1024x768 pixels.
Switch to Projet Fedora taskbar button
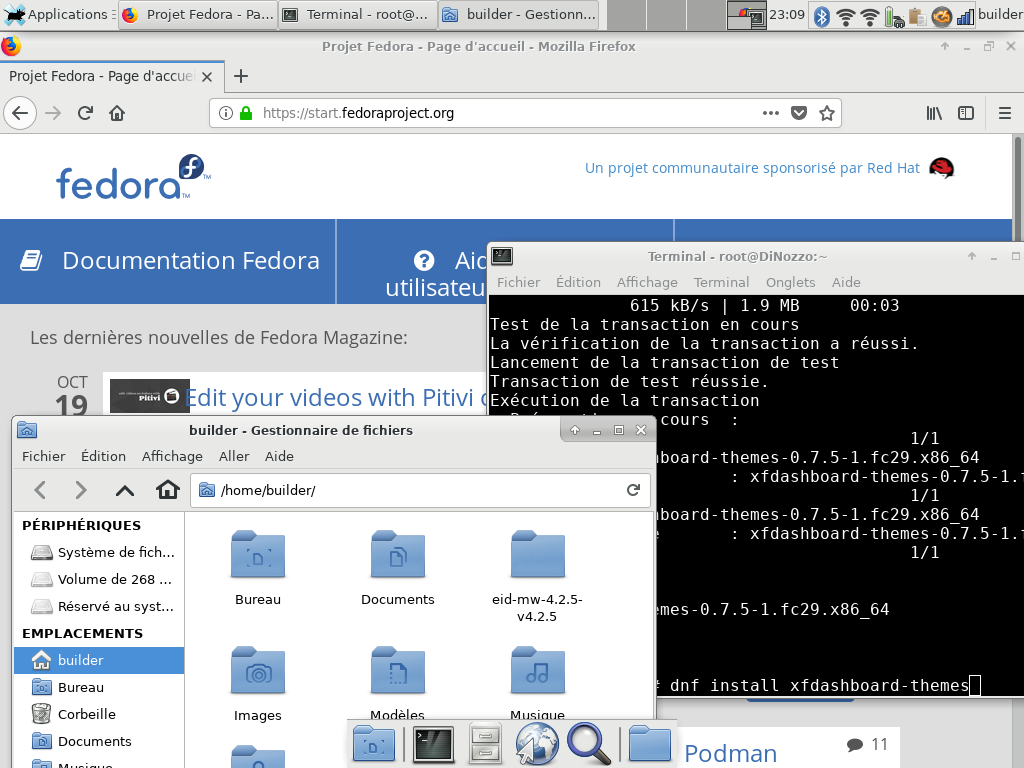point(199,14)
